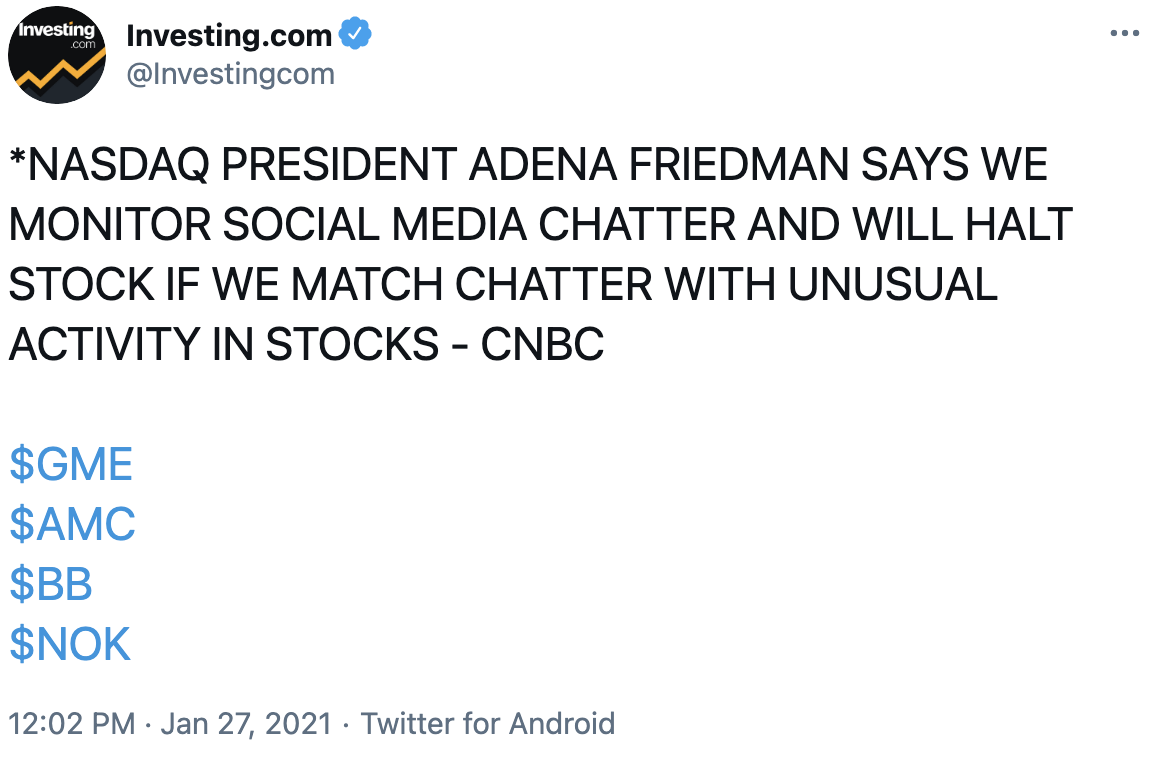Follow the $NOK cashtag link
The height and width of the screenshot is (764, 1158).
pyautogui.click(x=70, y=644)
